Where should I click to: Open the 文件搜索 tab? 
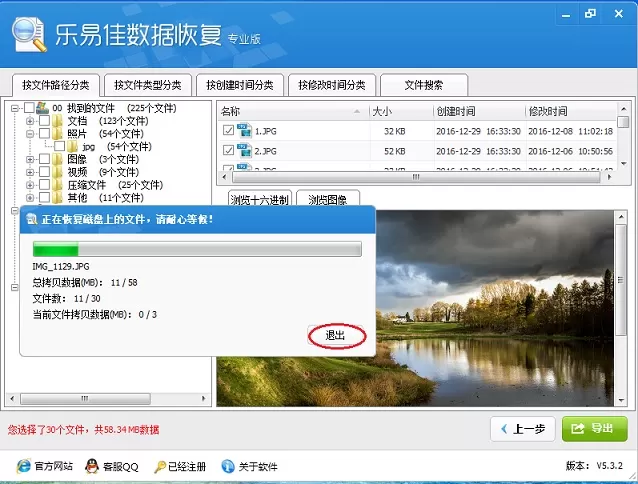point(424,85)
